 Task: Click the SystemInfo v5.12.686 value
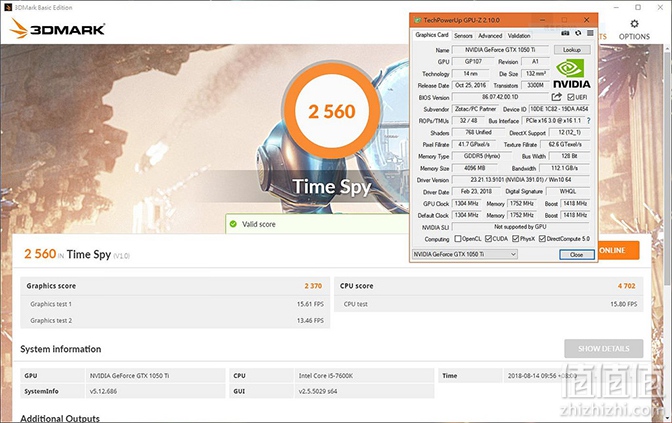click(x=103, y=391)
